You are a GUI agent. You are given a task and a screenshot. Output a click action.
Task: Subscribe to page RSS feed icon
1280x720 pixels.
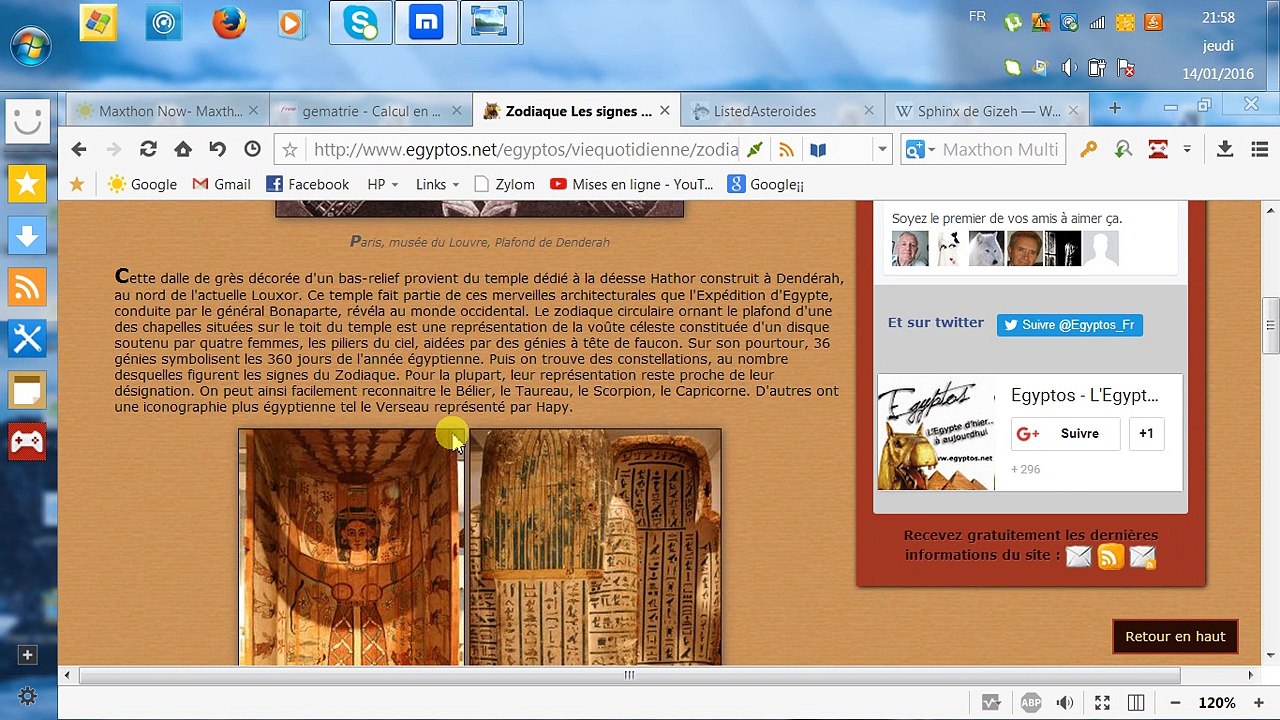click(786, 150)
